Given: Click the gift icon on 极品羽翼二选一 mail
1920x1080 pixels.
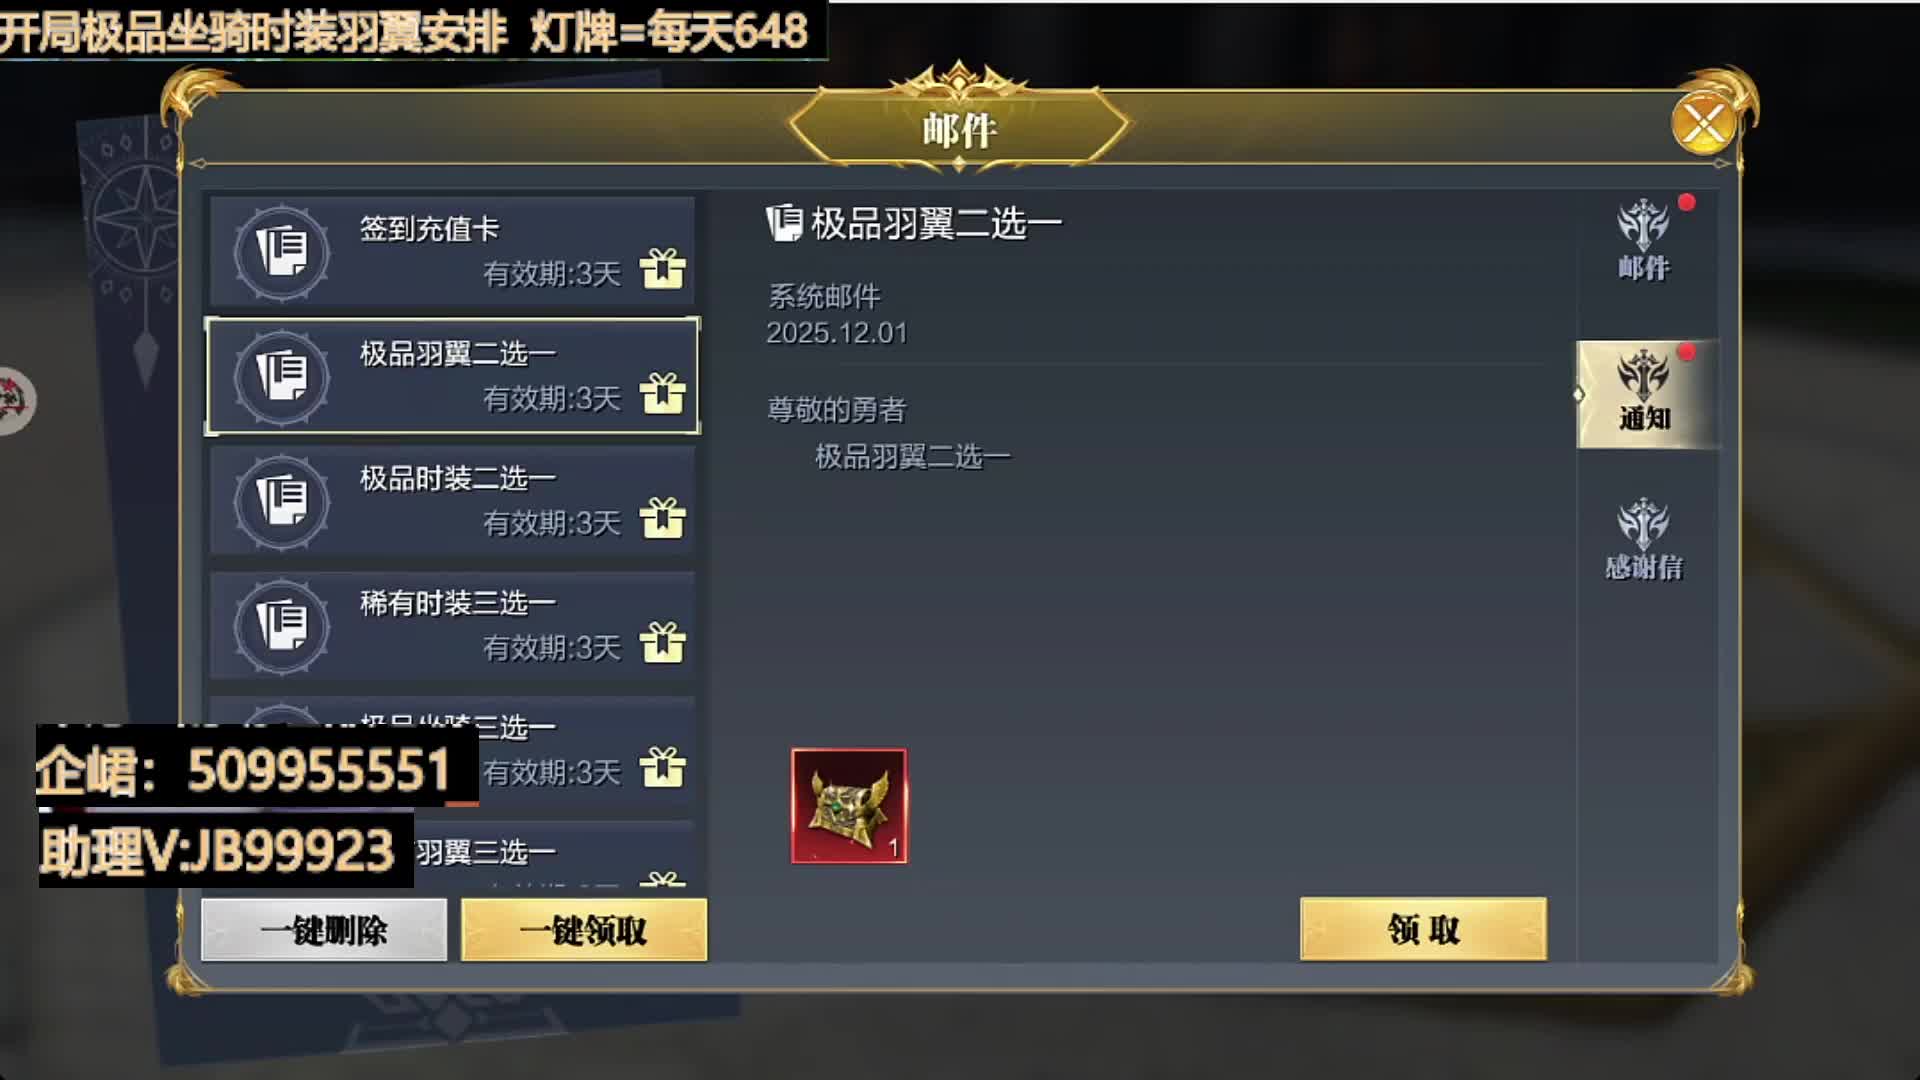Looking at the screenshot, I should click(662, 393).
